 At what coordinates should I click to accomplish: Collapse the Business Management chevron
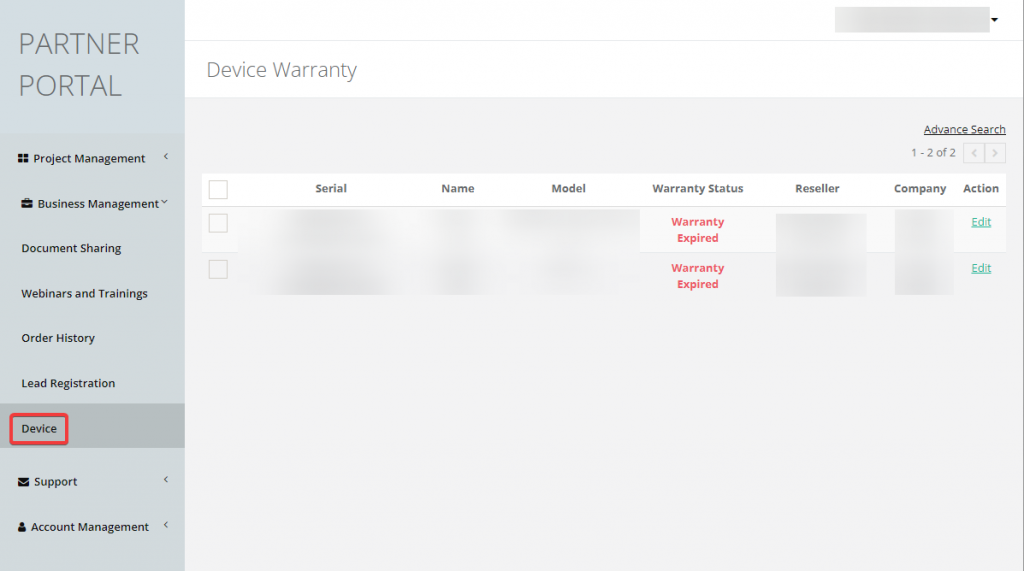pos(164,203)
